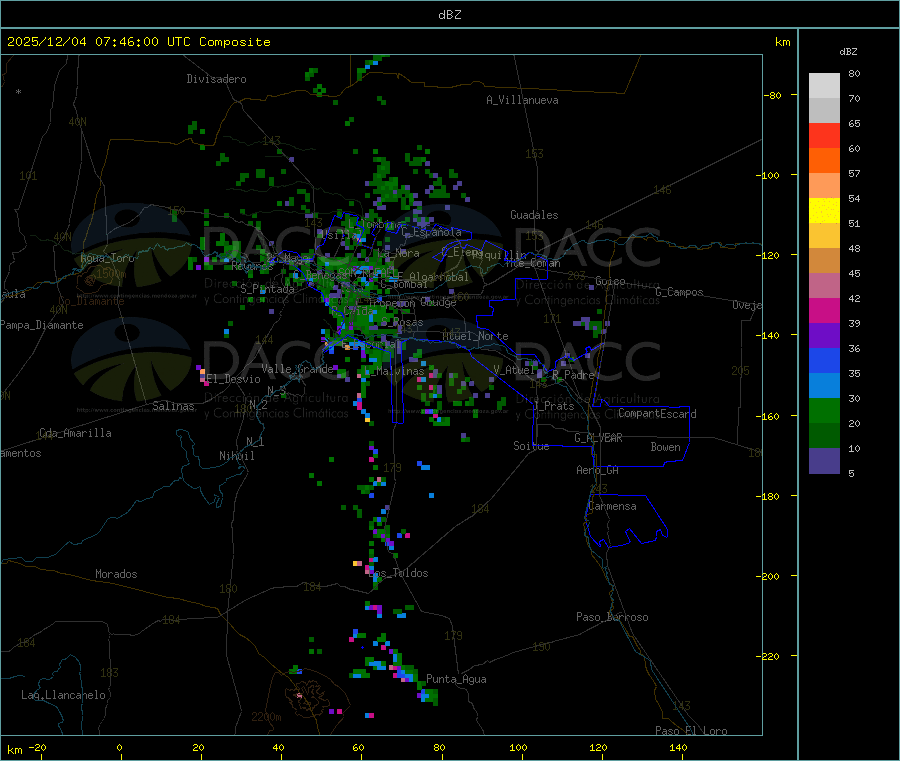Click the 'Paso_Barroso' map label

pyautogui.click(x=612, y=617)
